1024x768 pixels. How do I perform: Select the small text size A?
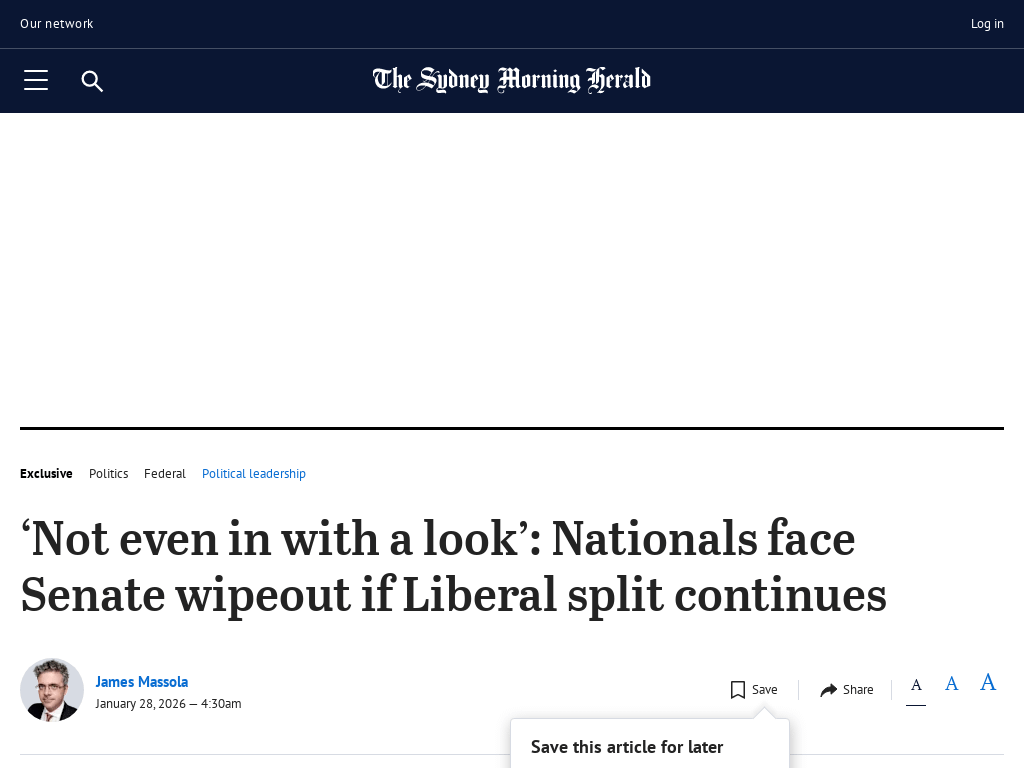916,685
